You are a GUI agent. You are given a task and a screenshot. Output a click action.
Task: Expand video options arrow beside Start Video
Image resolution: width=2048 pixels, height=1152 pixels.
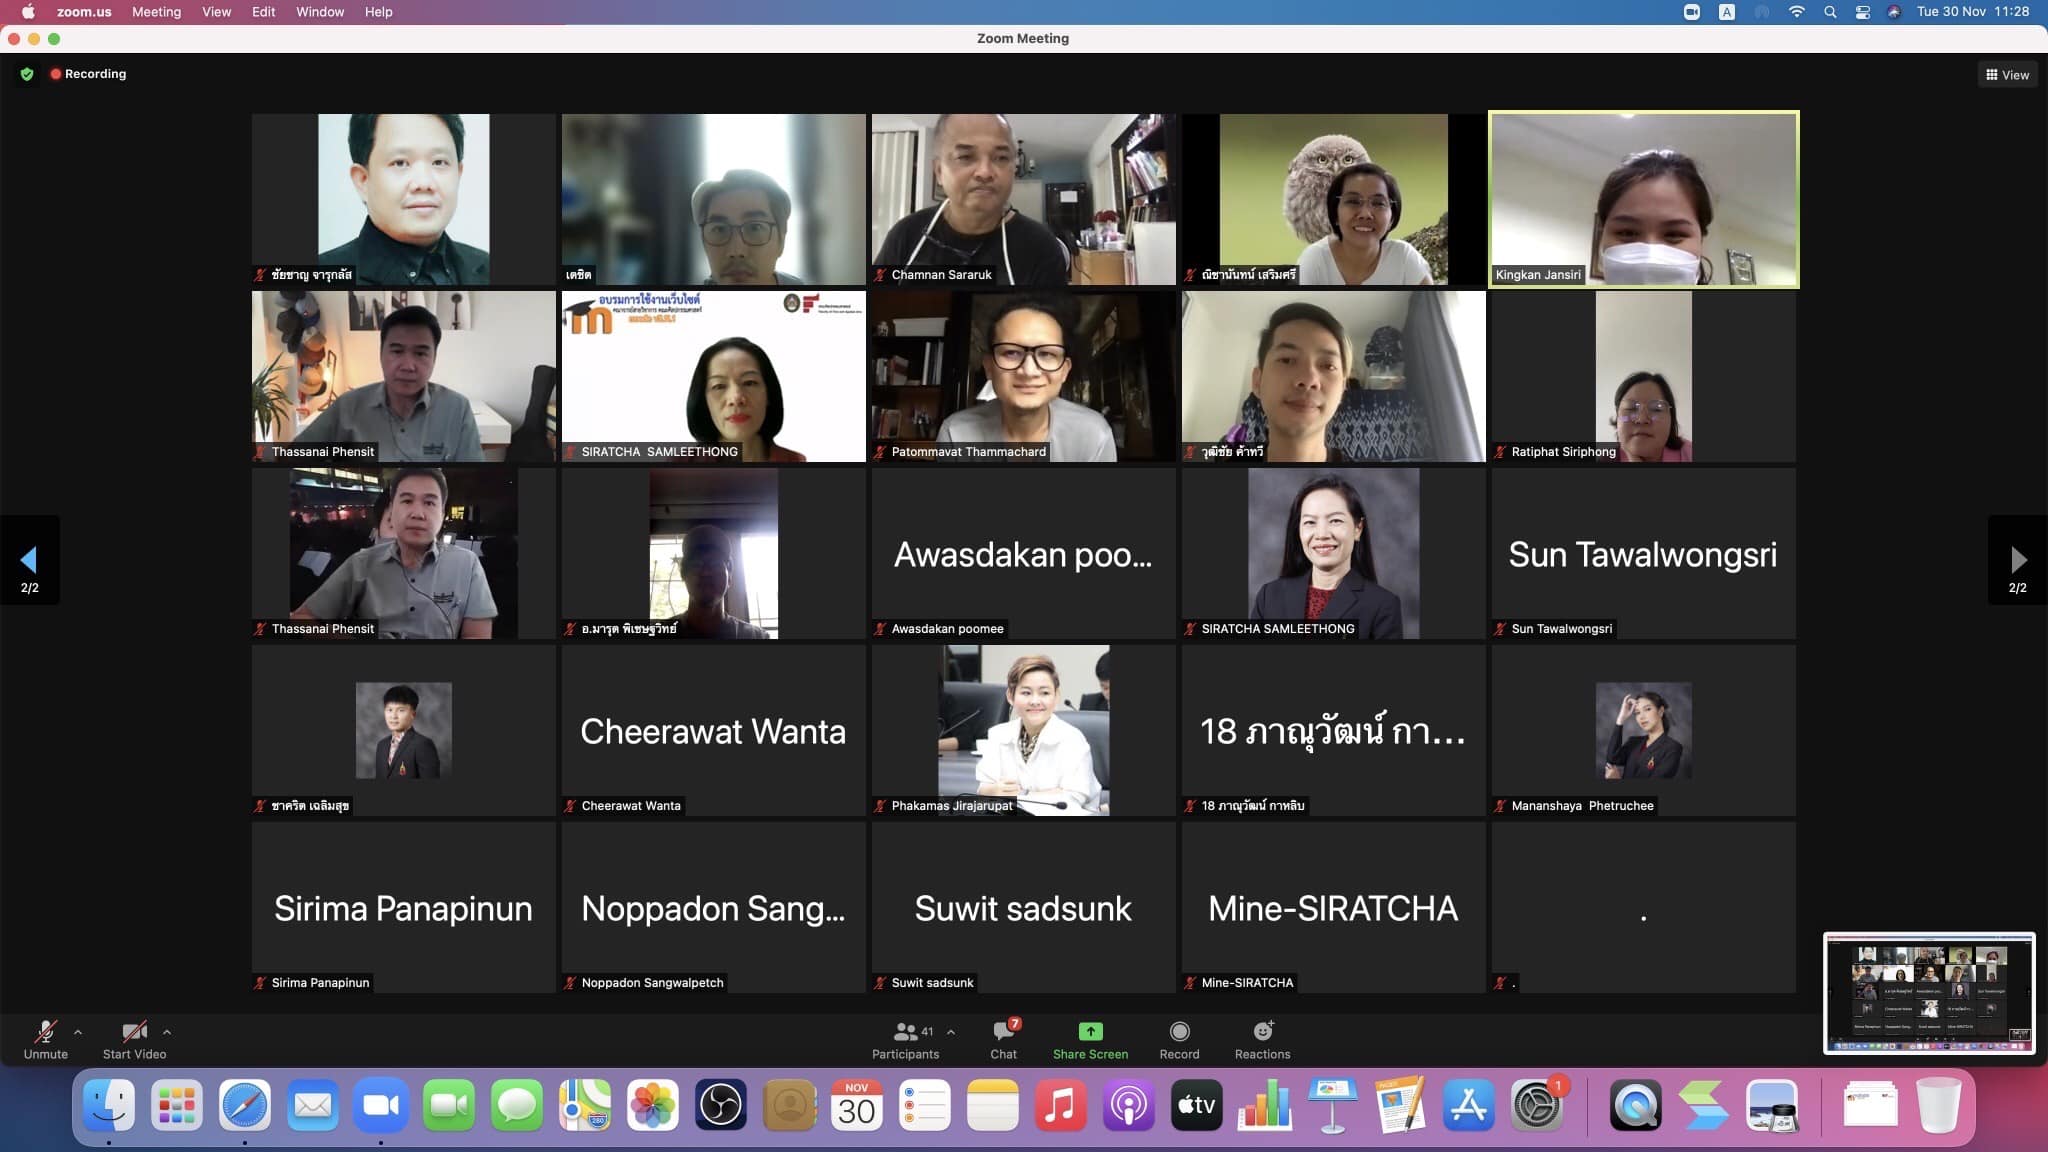click(167, 1032)
